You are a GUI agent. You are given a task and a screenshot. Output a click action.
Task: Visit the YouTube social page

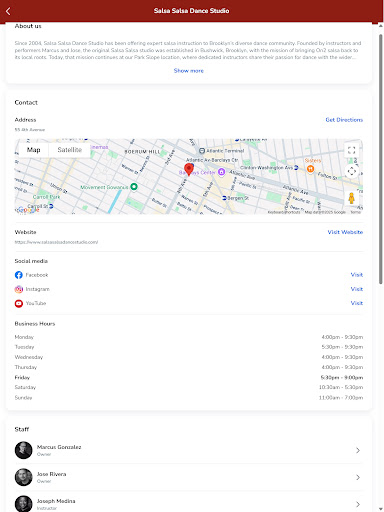[x=357, y=303]
